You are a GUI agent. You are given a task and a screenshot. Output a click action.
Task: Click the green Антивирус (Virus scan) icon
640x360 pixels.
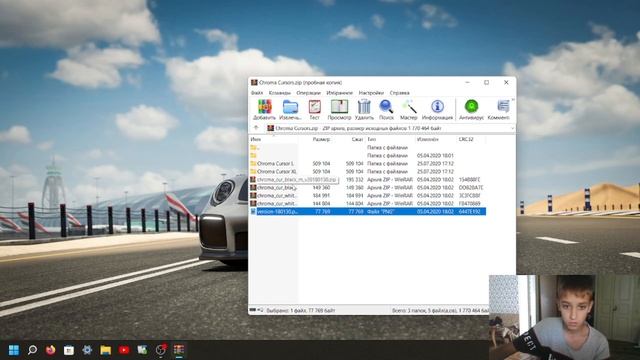pos(471,107)
